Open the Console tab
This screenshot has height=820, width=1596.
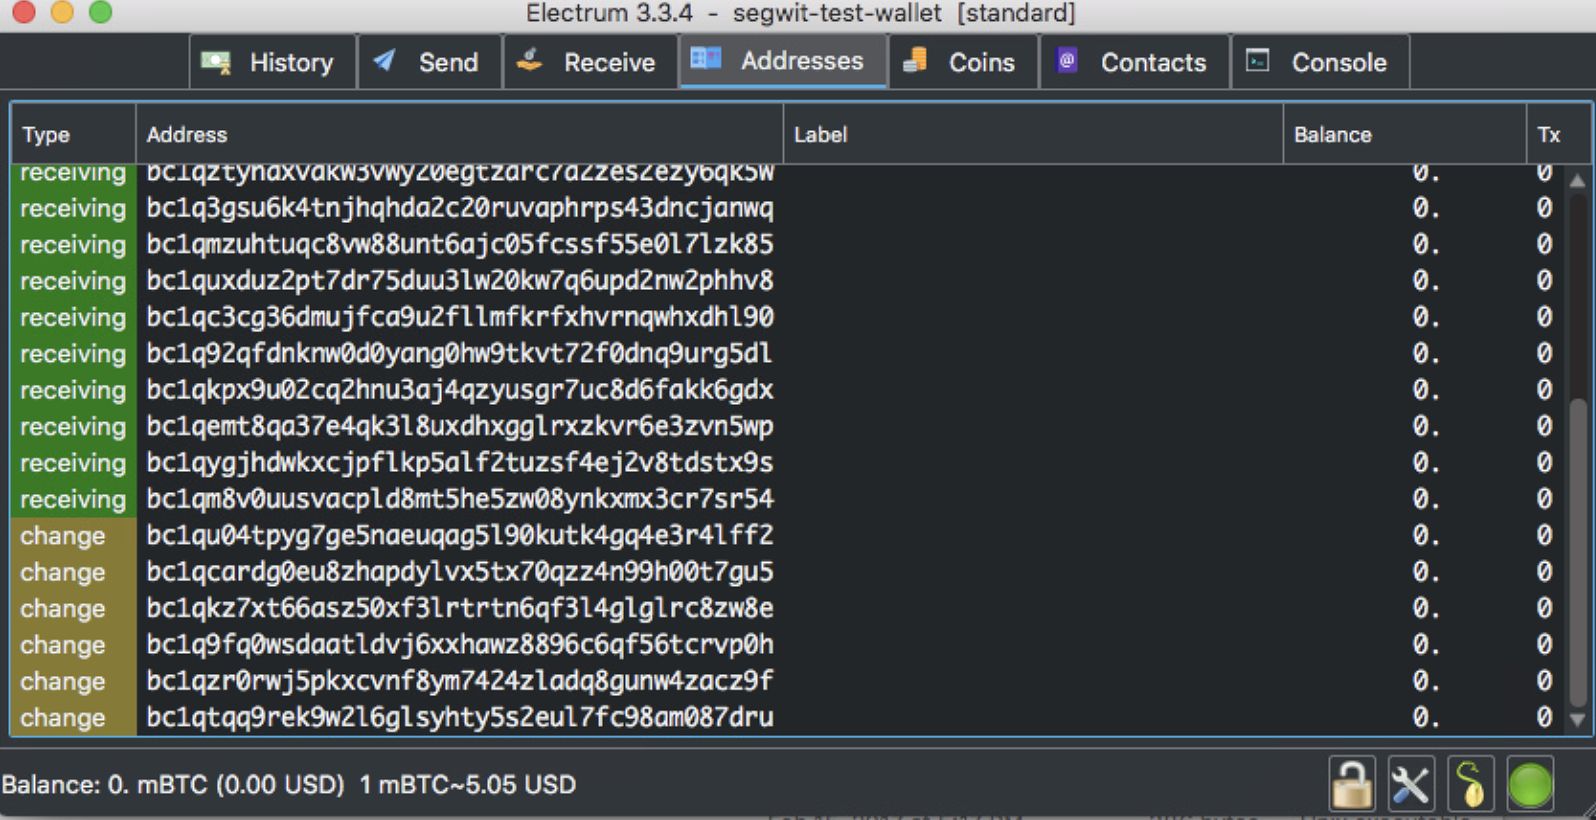pyautogui.click(x=1320, y=62)
